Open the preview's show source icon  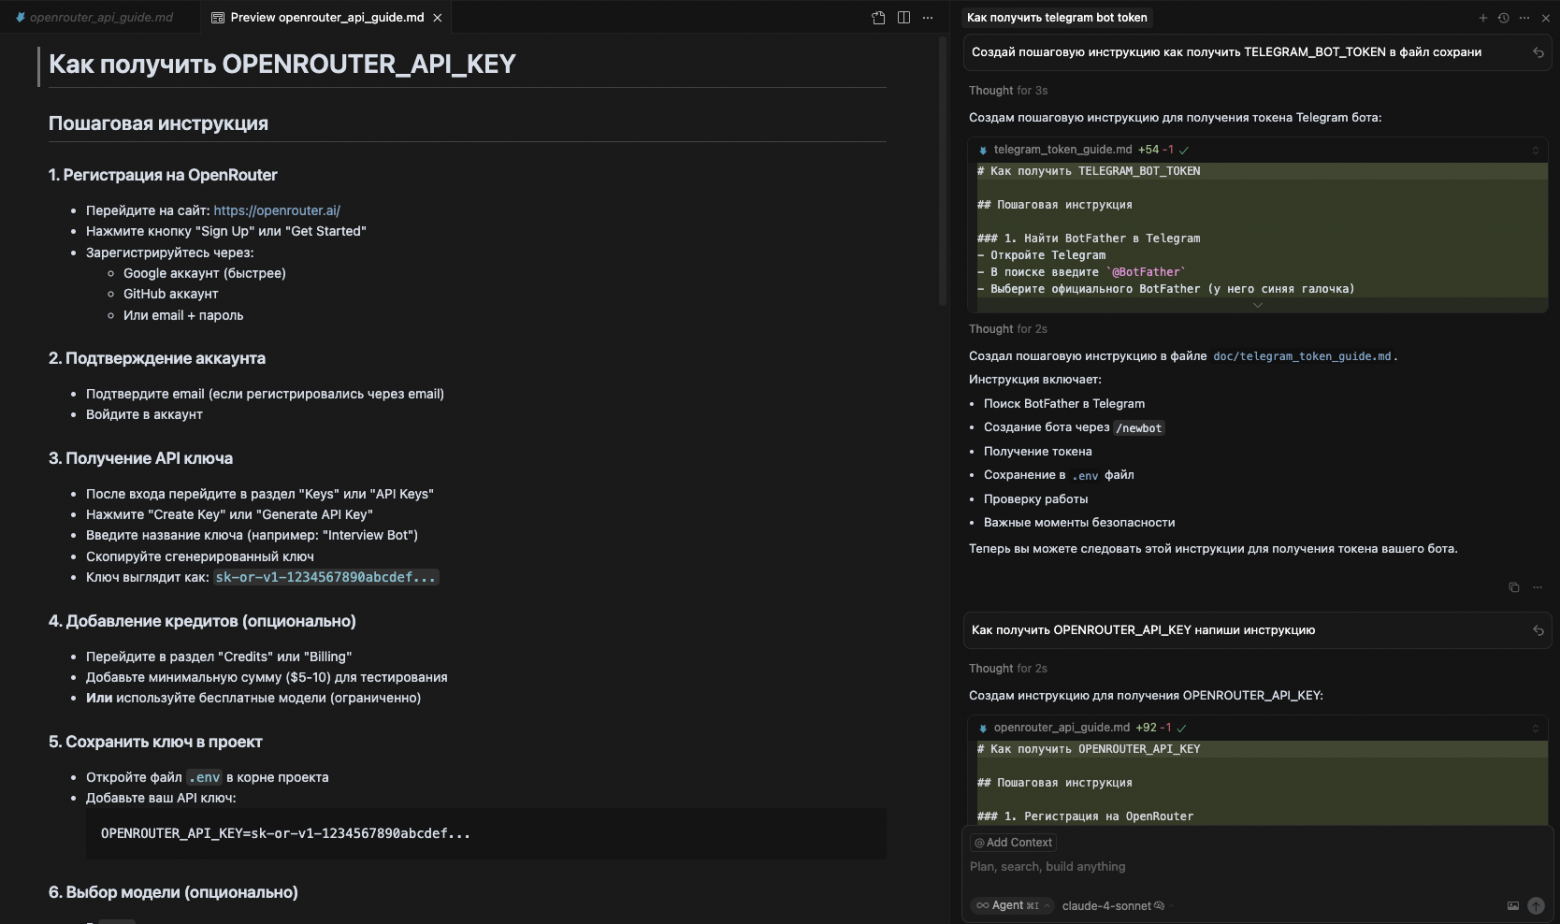(878, 18)
